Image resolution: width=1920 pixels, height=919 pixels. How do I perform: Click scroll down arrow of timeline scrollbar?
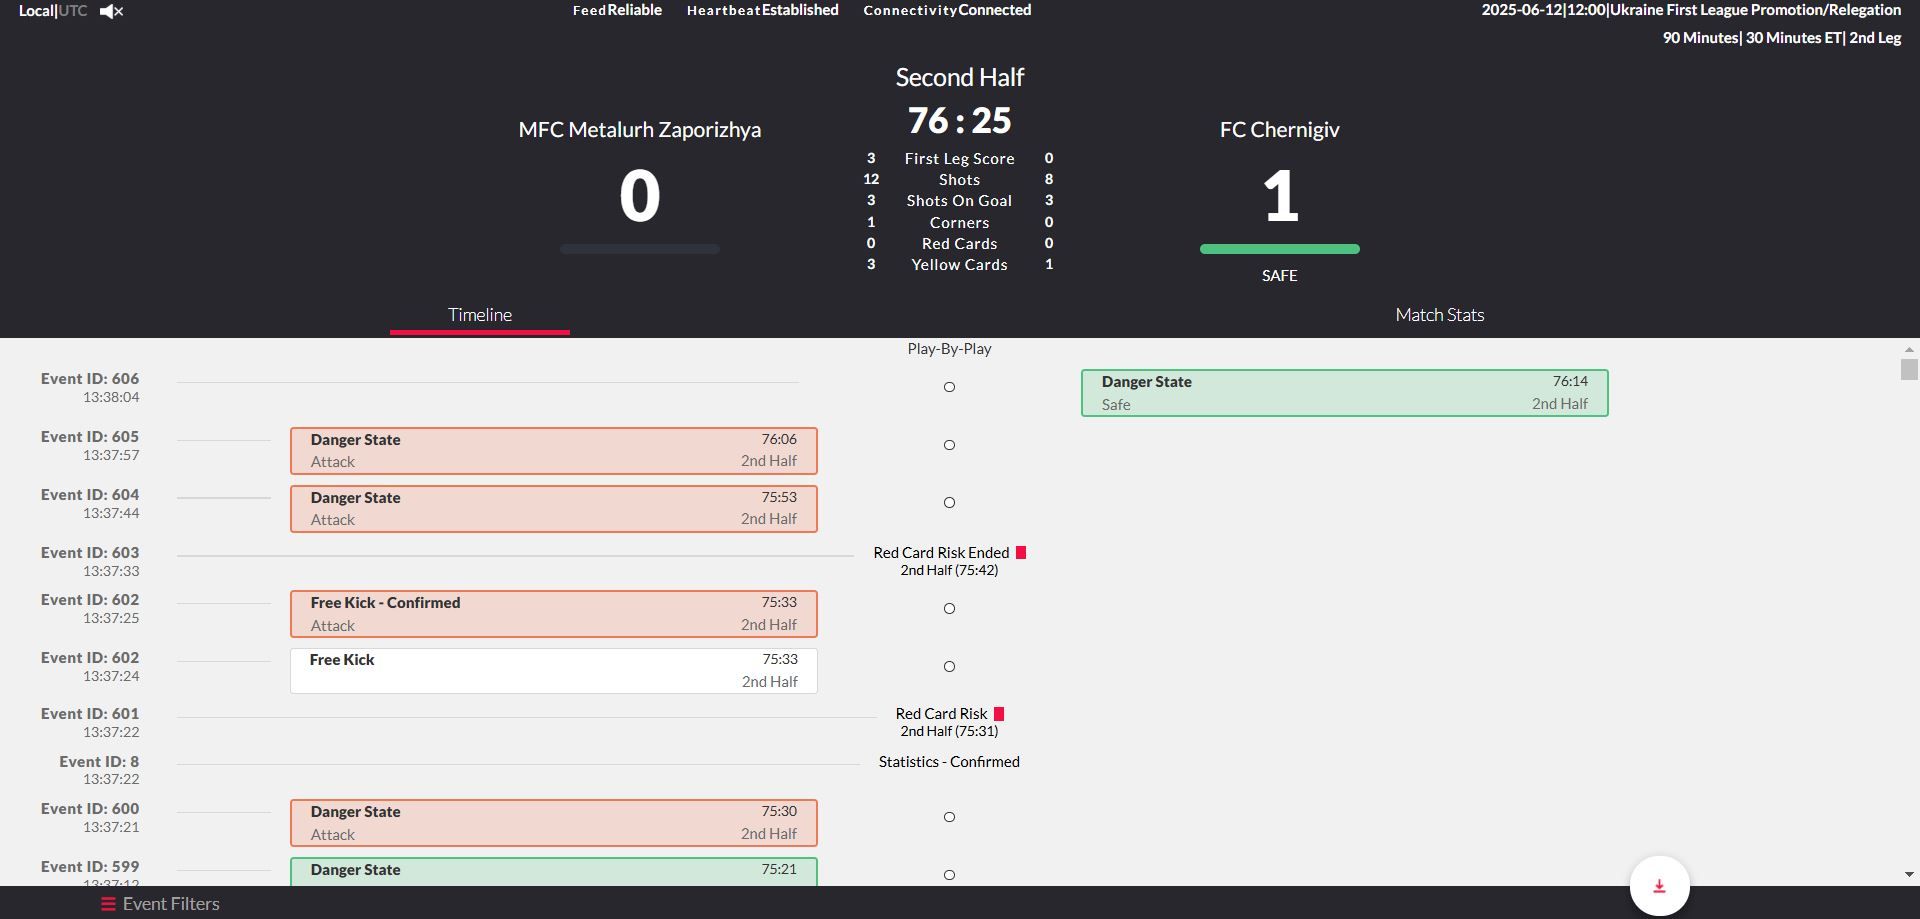(1909, 875)
